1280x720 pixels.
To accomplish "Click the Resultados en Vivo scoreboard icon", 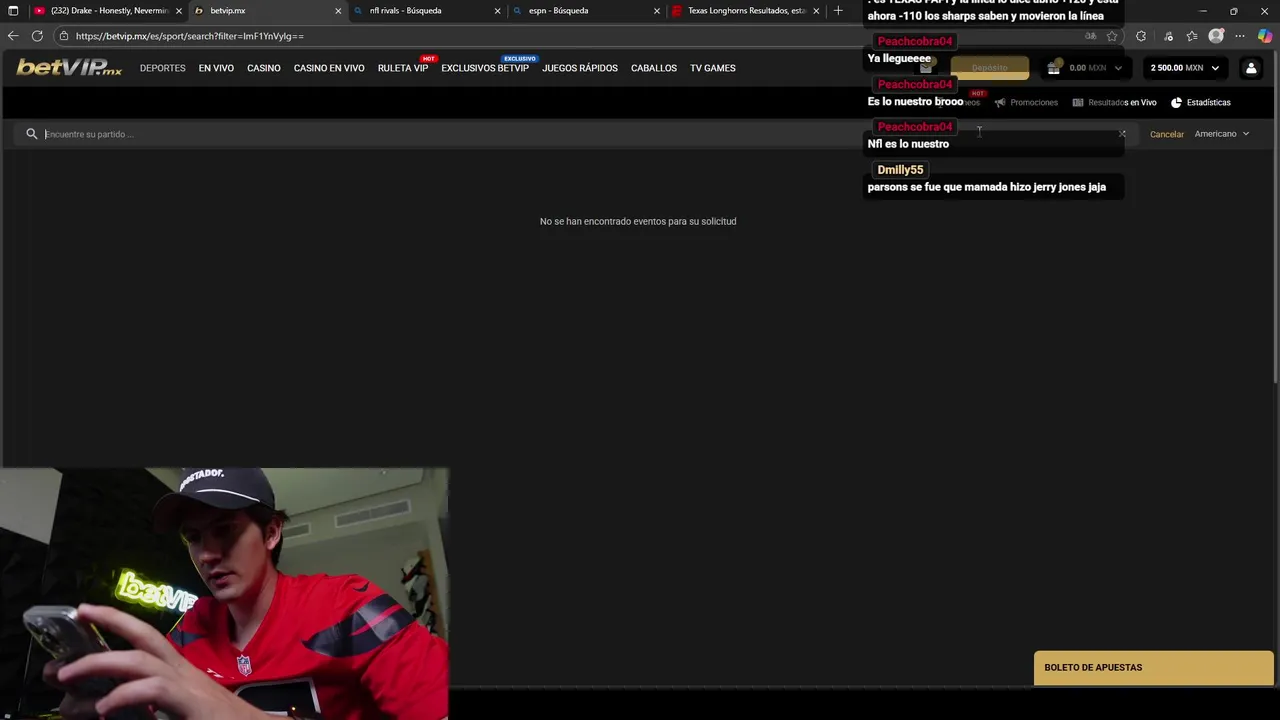I will [x=1078, y=102].
